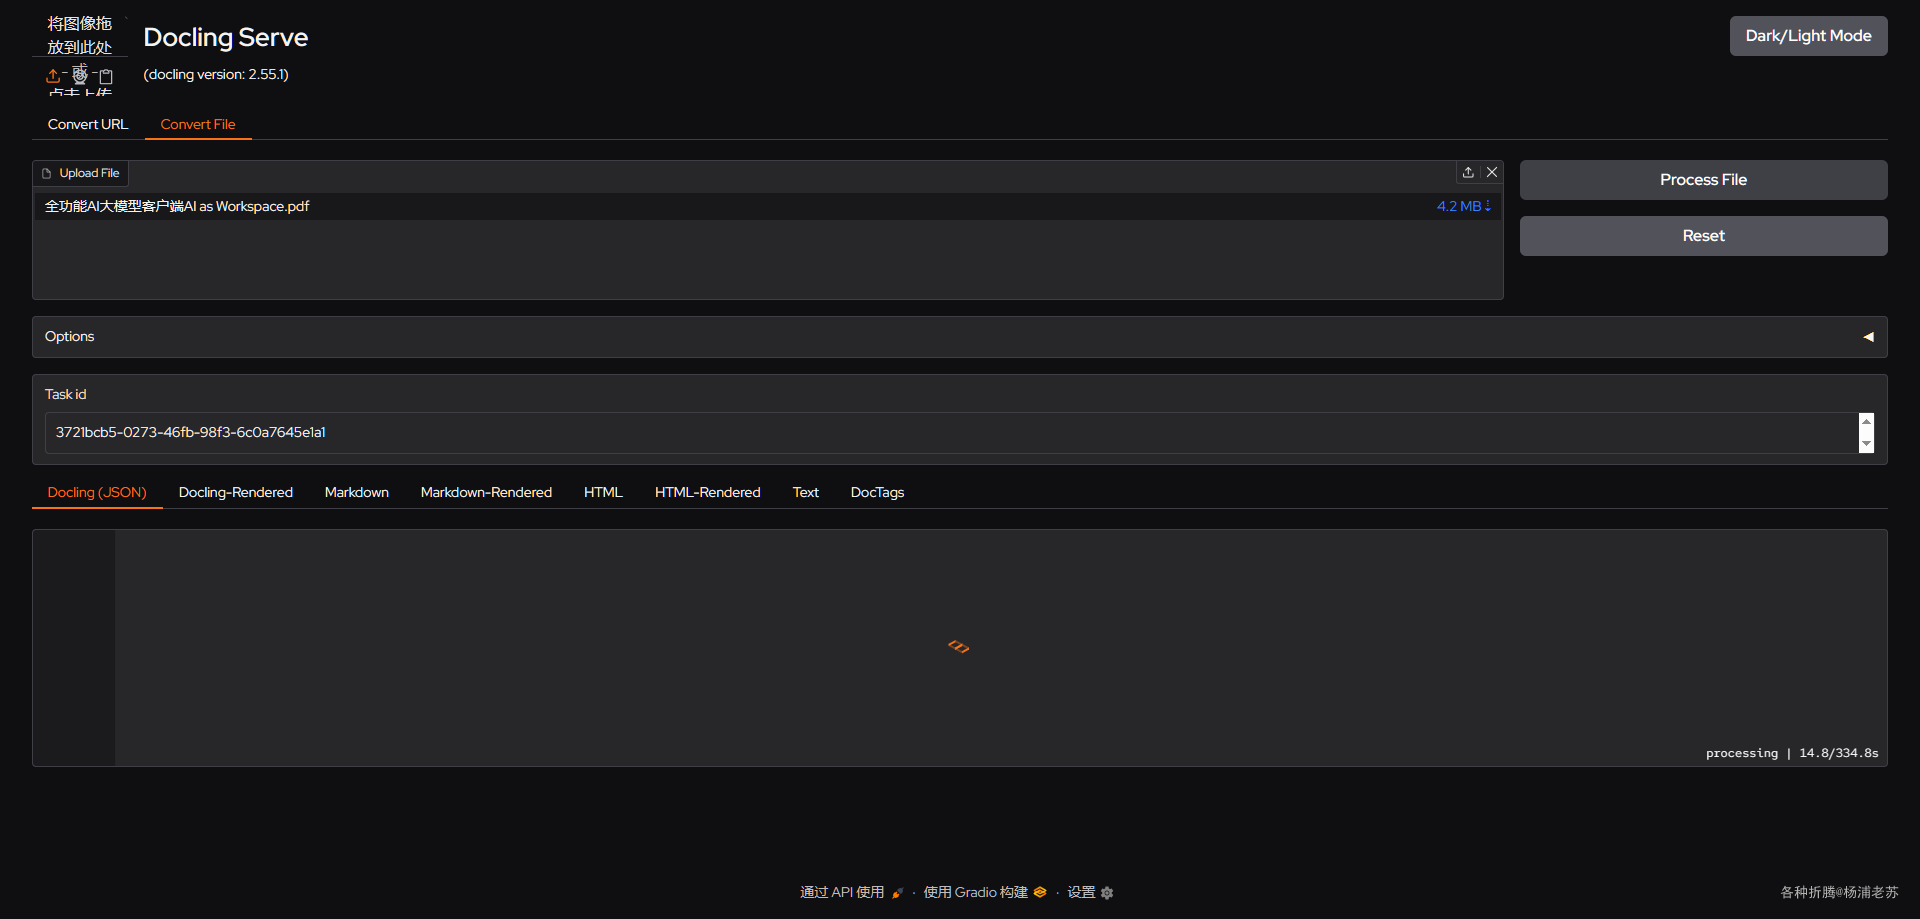Click the gear icon beside 设置
Image resolution: width=1920 pixels, height=919 pixels.
tap(1107, 893)
